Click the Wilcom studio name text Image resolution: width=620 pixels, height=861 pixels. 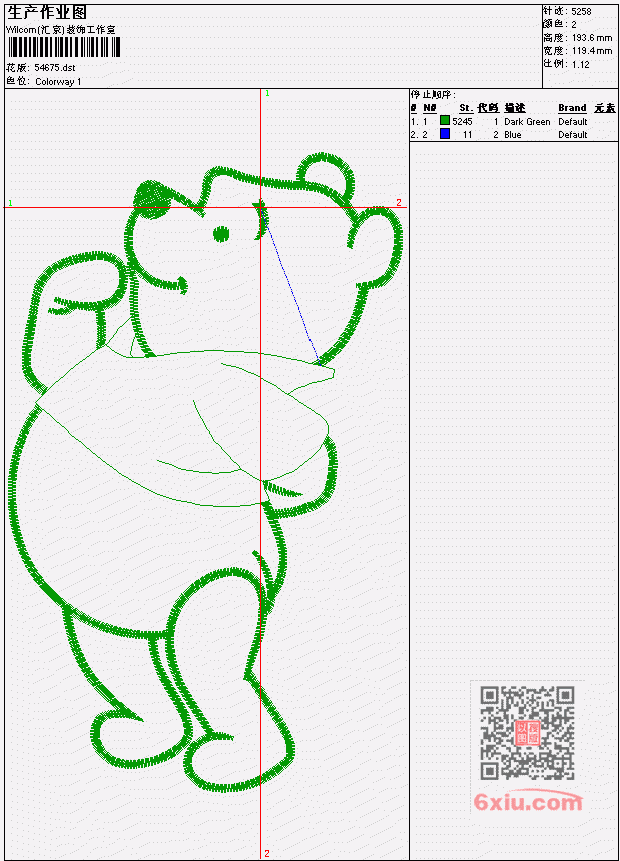pos(61,30)
